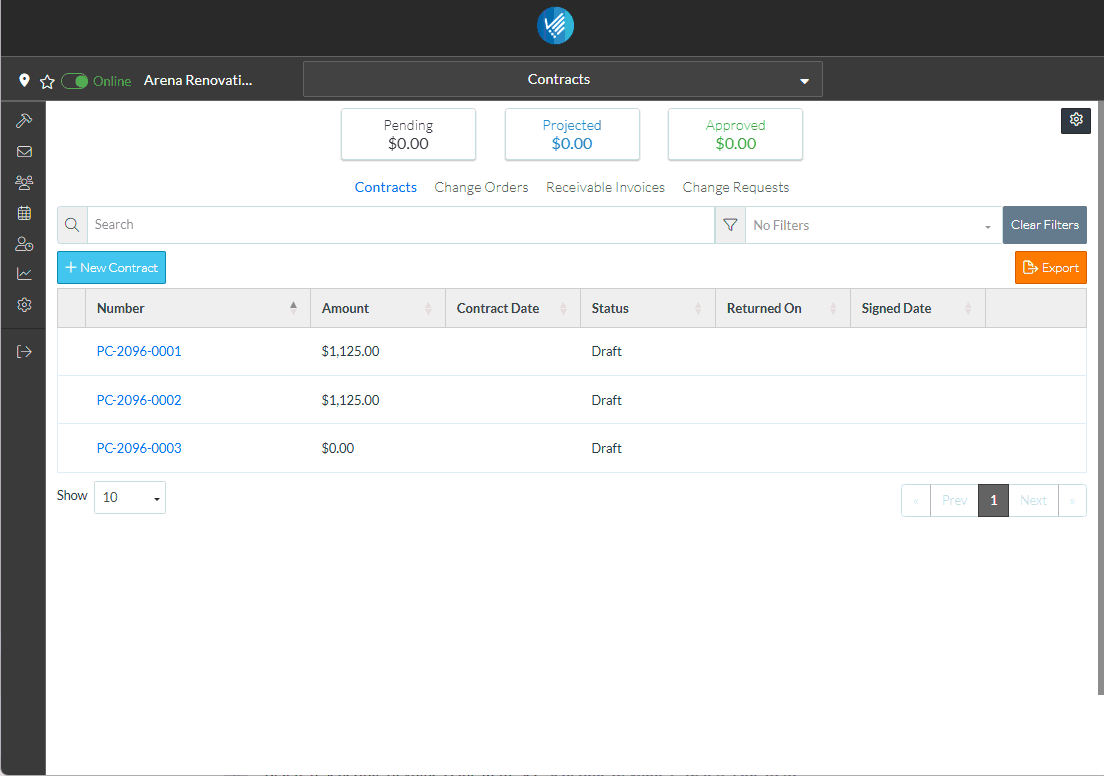Open the line chart reports sidebar icon

coord(24,274)
